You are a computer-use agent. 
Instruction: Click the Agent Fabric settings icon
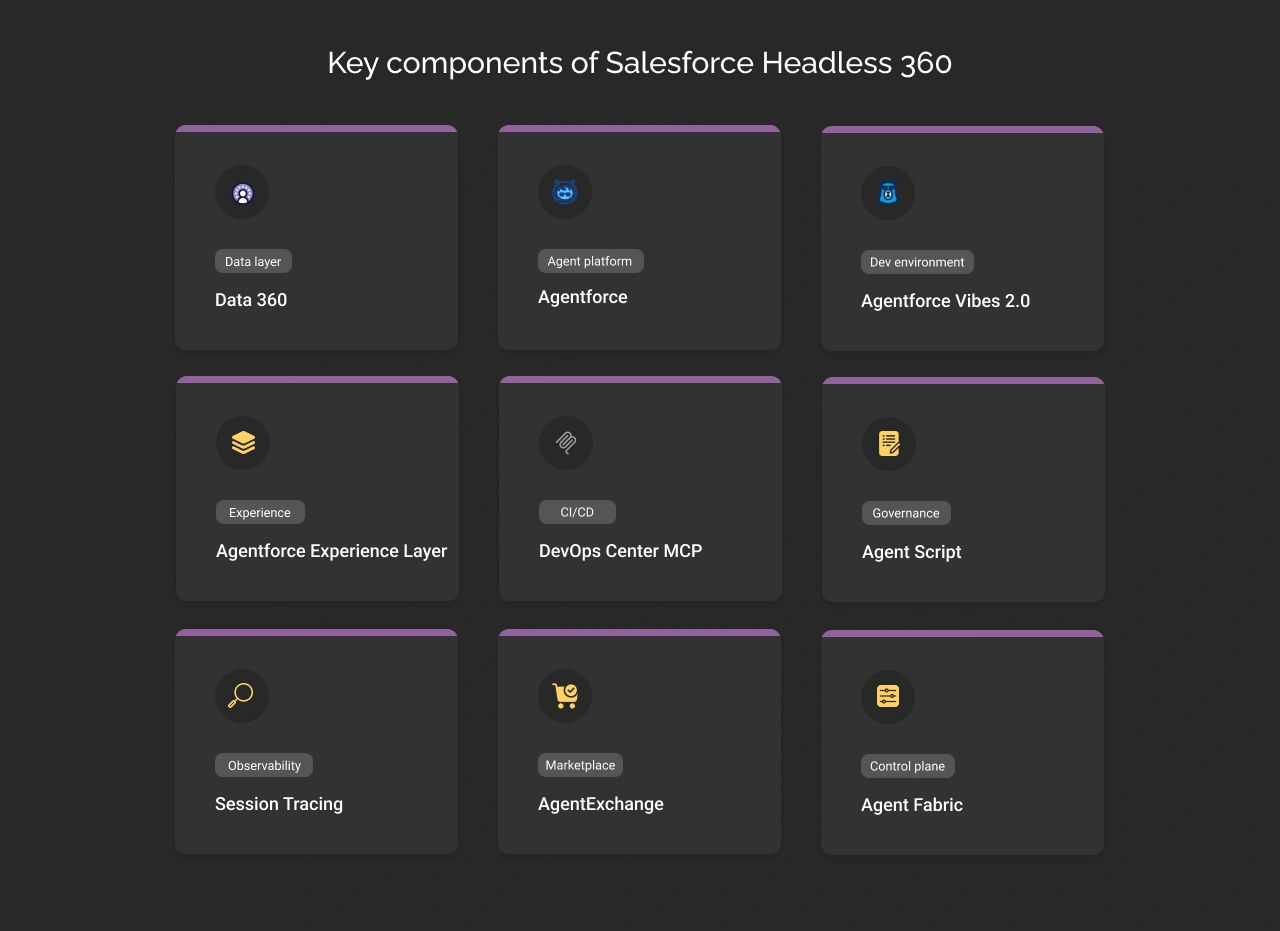click(x=888, y=697)
